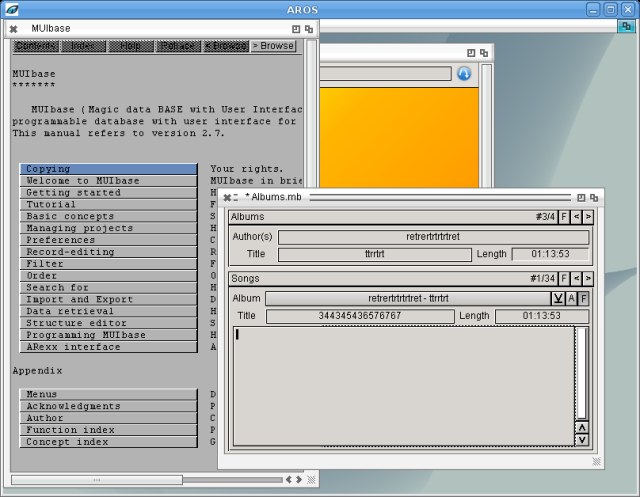640x497 pixels.
Task: Toggle the Songs filter F button
Action: 564,278
